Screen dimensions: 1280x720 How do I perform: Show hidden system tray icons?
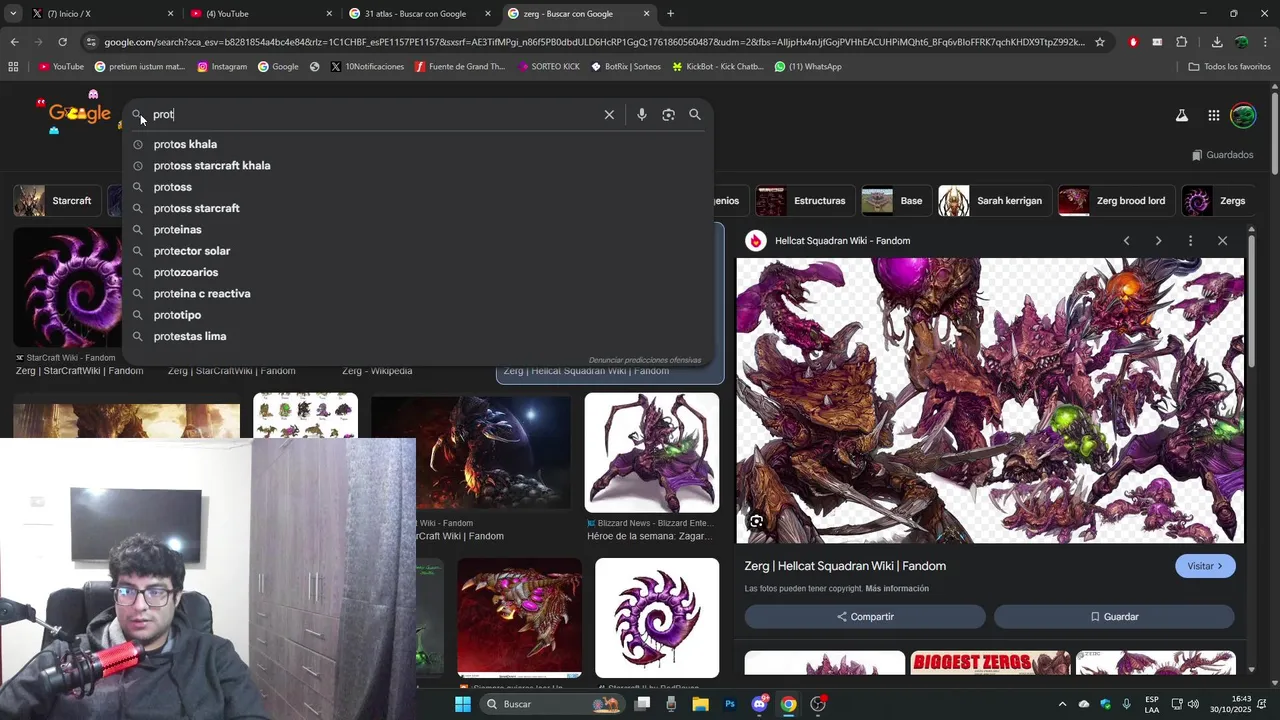1062,704
